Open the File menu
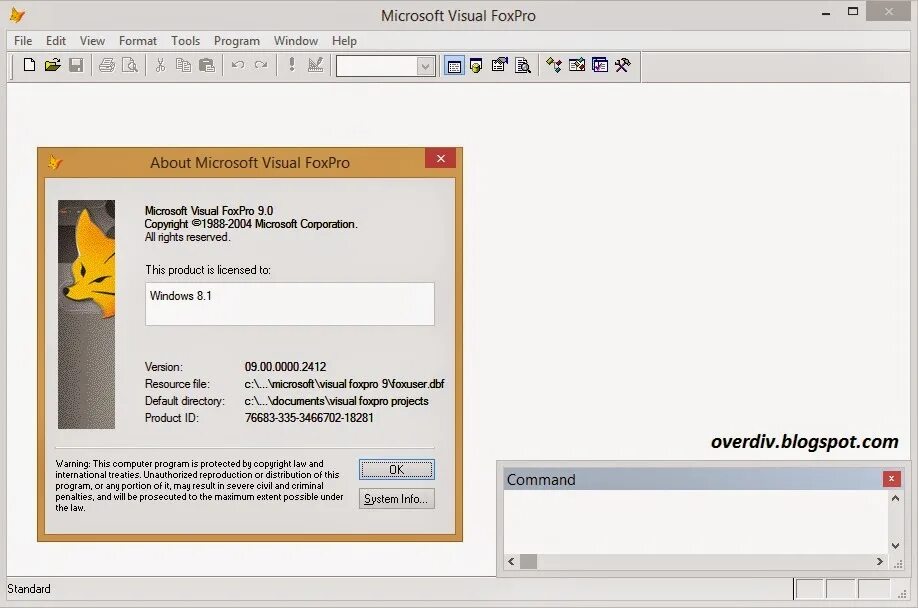The width and height of the screenshot is (918, 608). (23, 41)
